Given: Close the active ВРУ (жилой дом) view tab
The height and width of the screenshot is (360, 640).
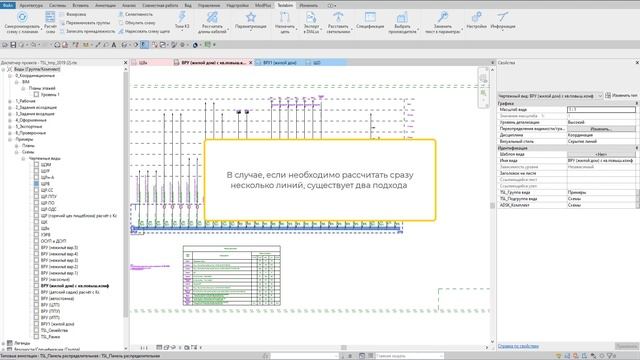Looking at the screenshot, I should [251, 62].
